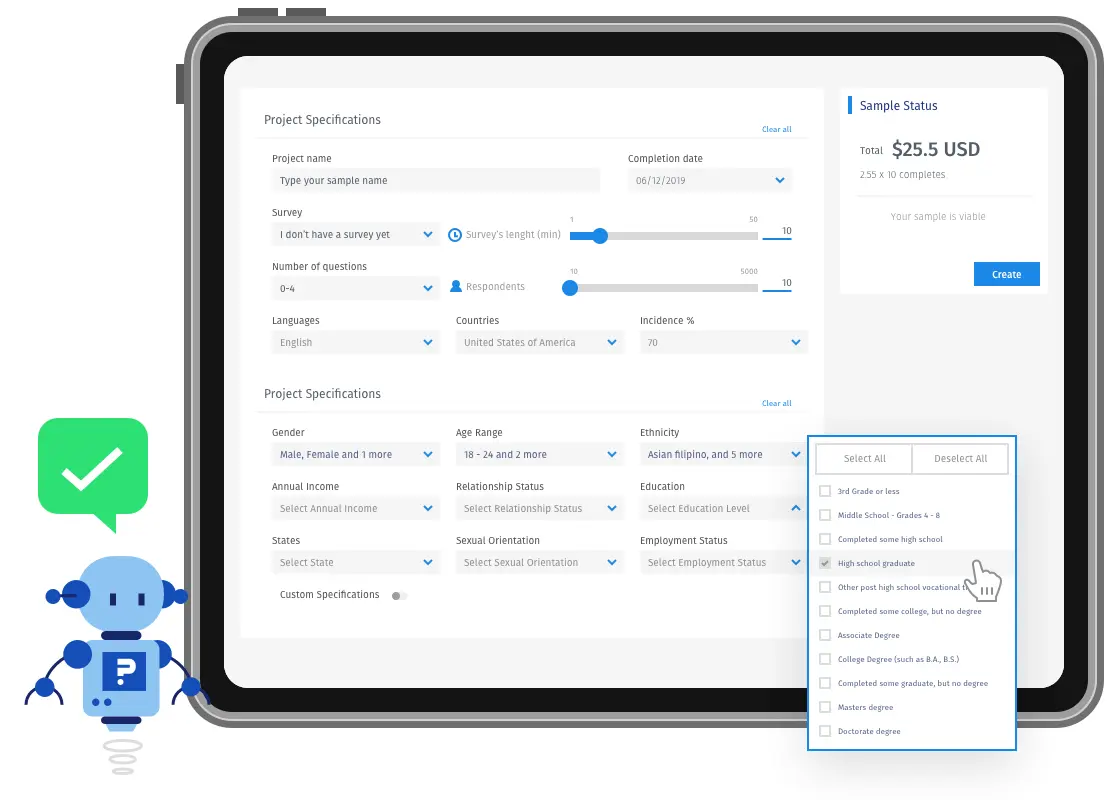Collapse the Education dropdown using its up chevron
Viewport: 1112px width, 800px height.
click(796, 509)
